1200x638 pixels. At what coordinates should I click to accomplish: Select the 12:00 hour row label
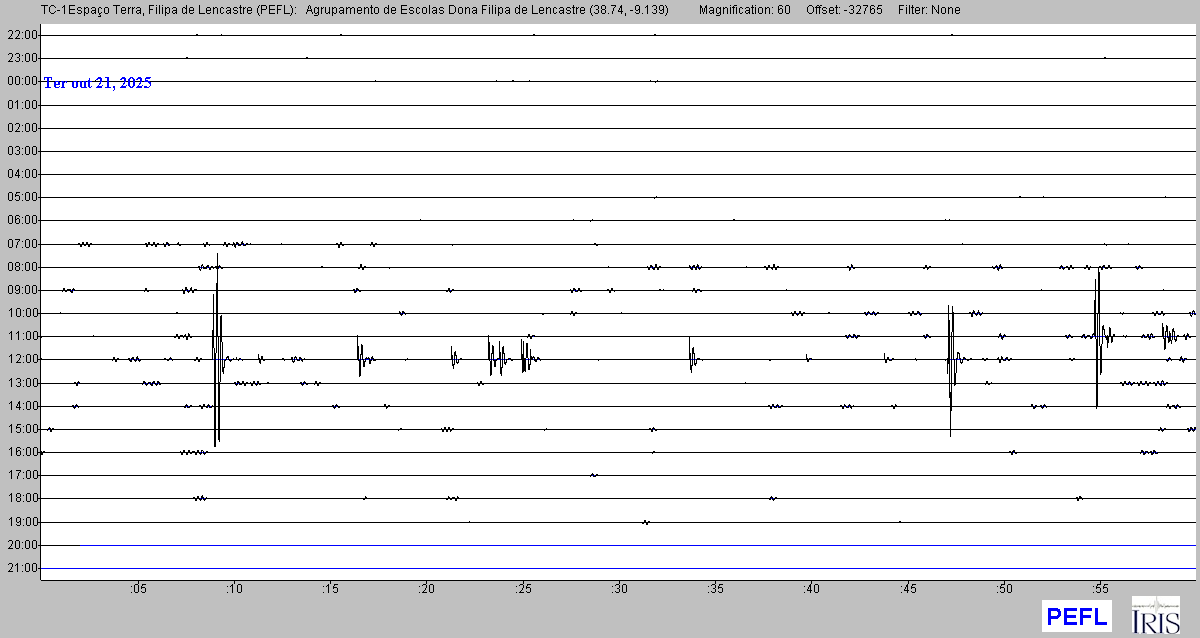22,359
